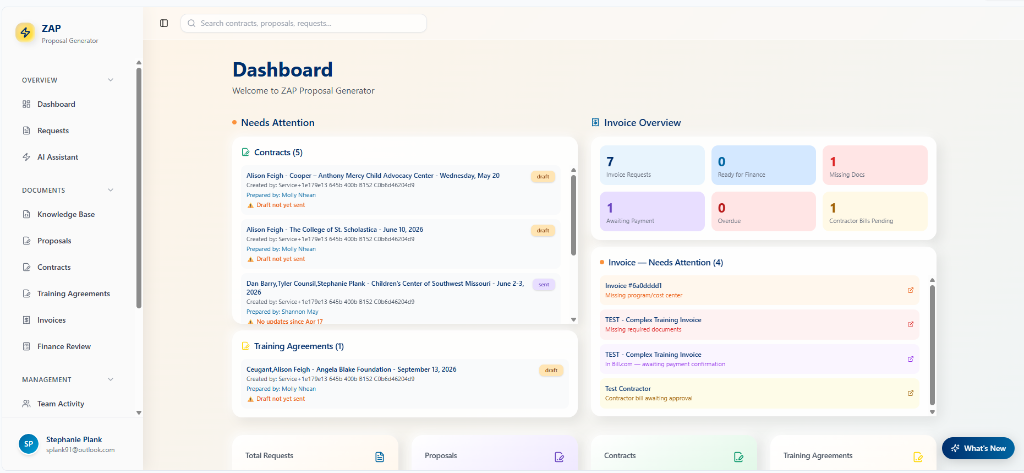
Task: Open external link icon for Invoice #6a0dddd1
Action: tap(911, 290)
